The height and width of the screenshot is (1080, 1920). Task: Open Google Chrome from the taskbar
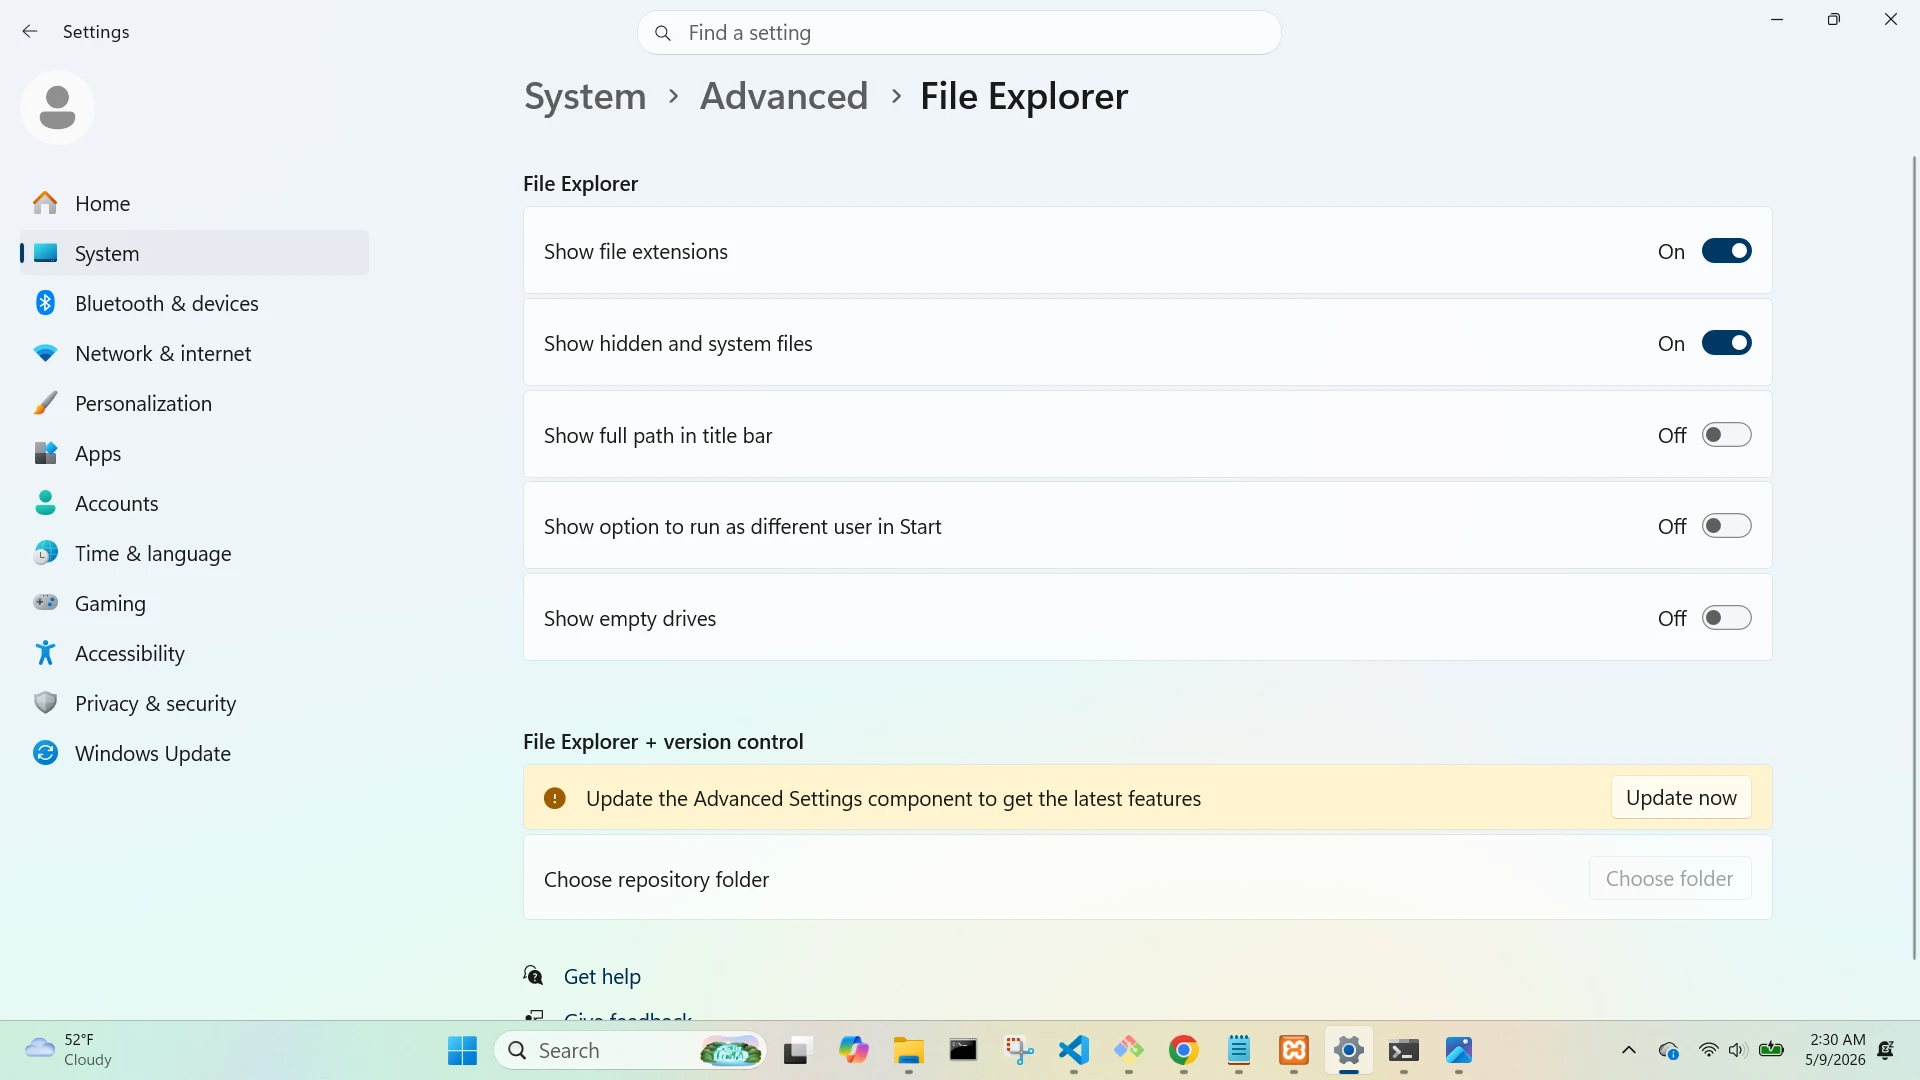pos(1183,1050)
